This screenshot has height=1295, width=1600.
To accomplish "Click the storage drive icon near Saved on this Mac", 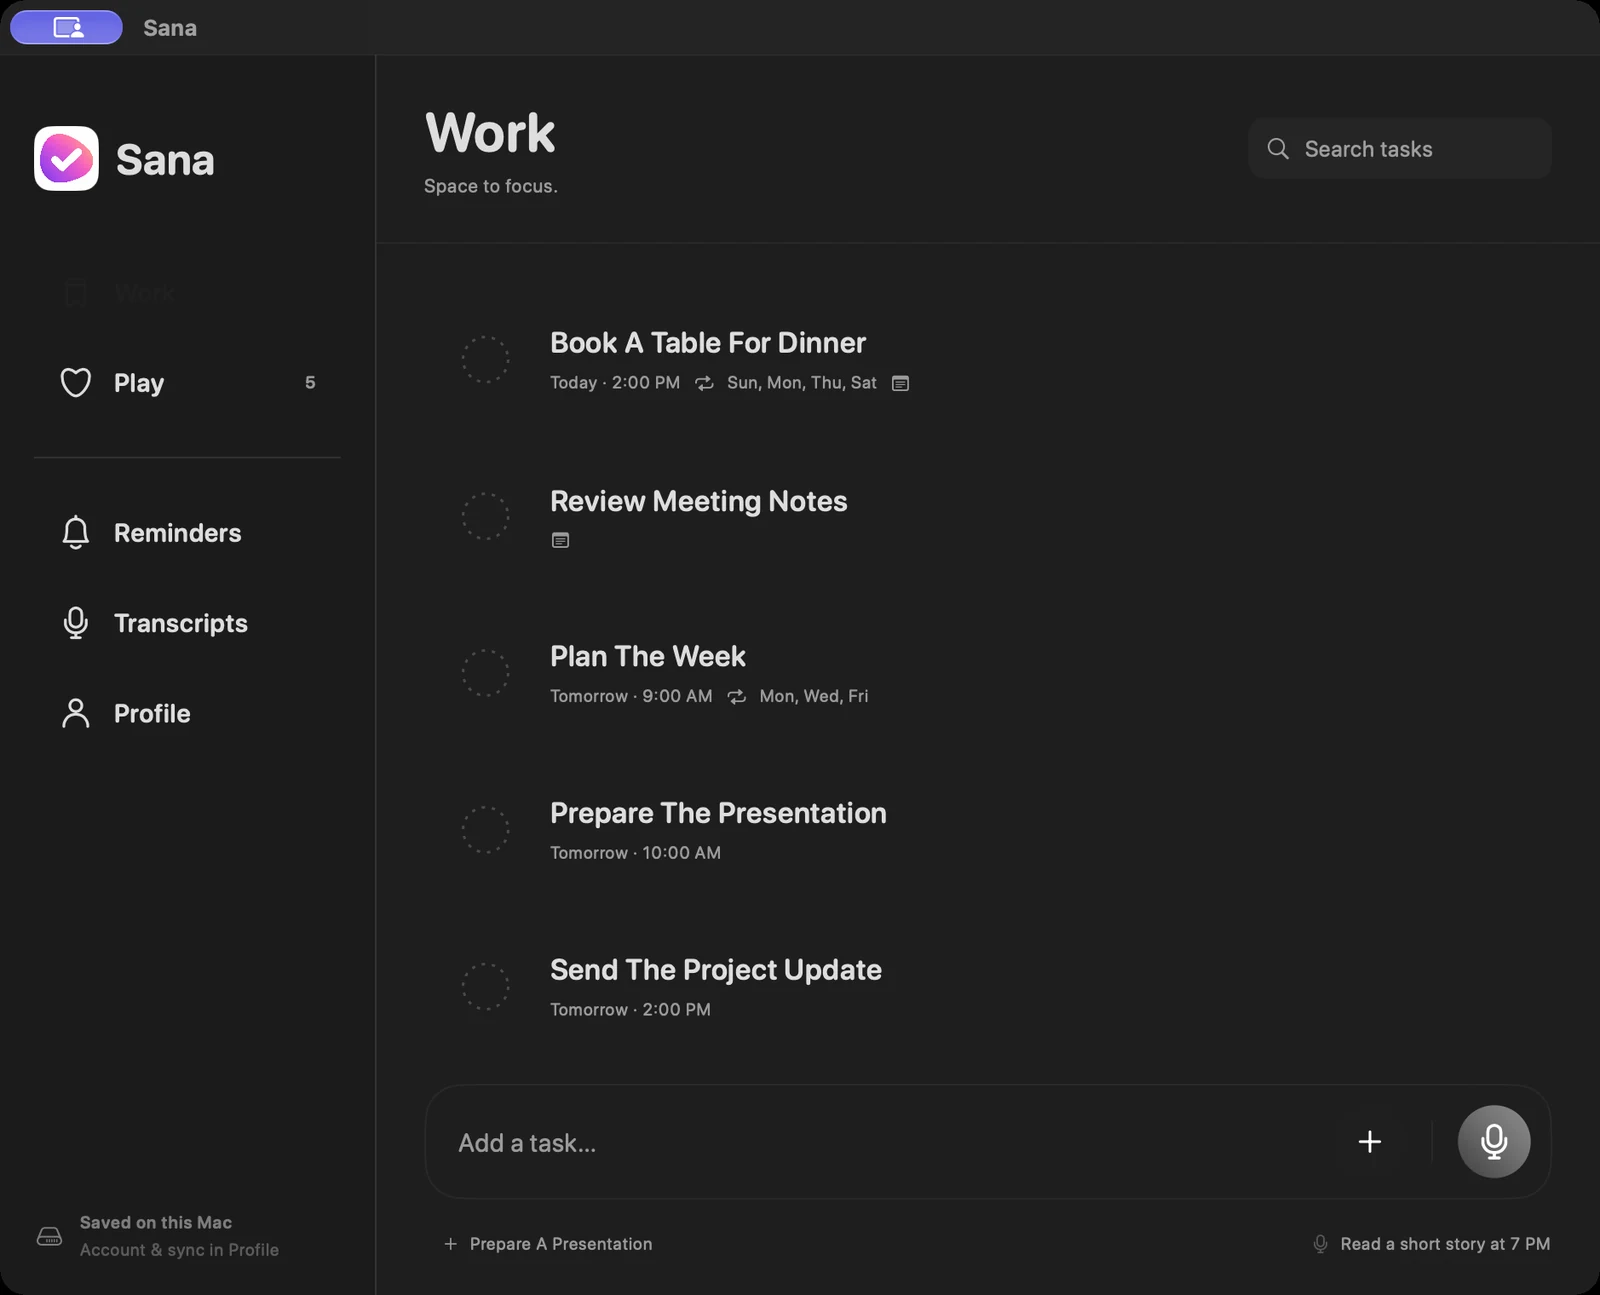I will [x=49, y=1236].
